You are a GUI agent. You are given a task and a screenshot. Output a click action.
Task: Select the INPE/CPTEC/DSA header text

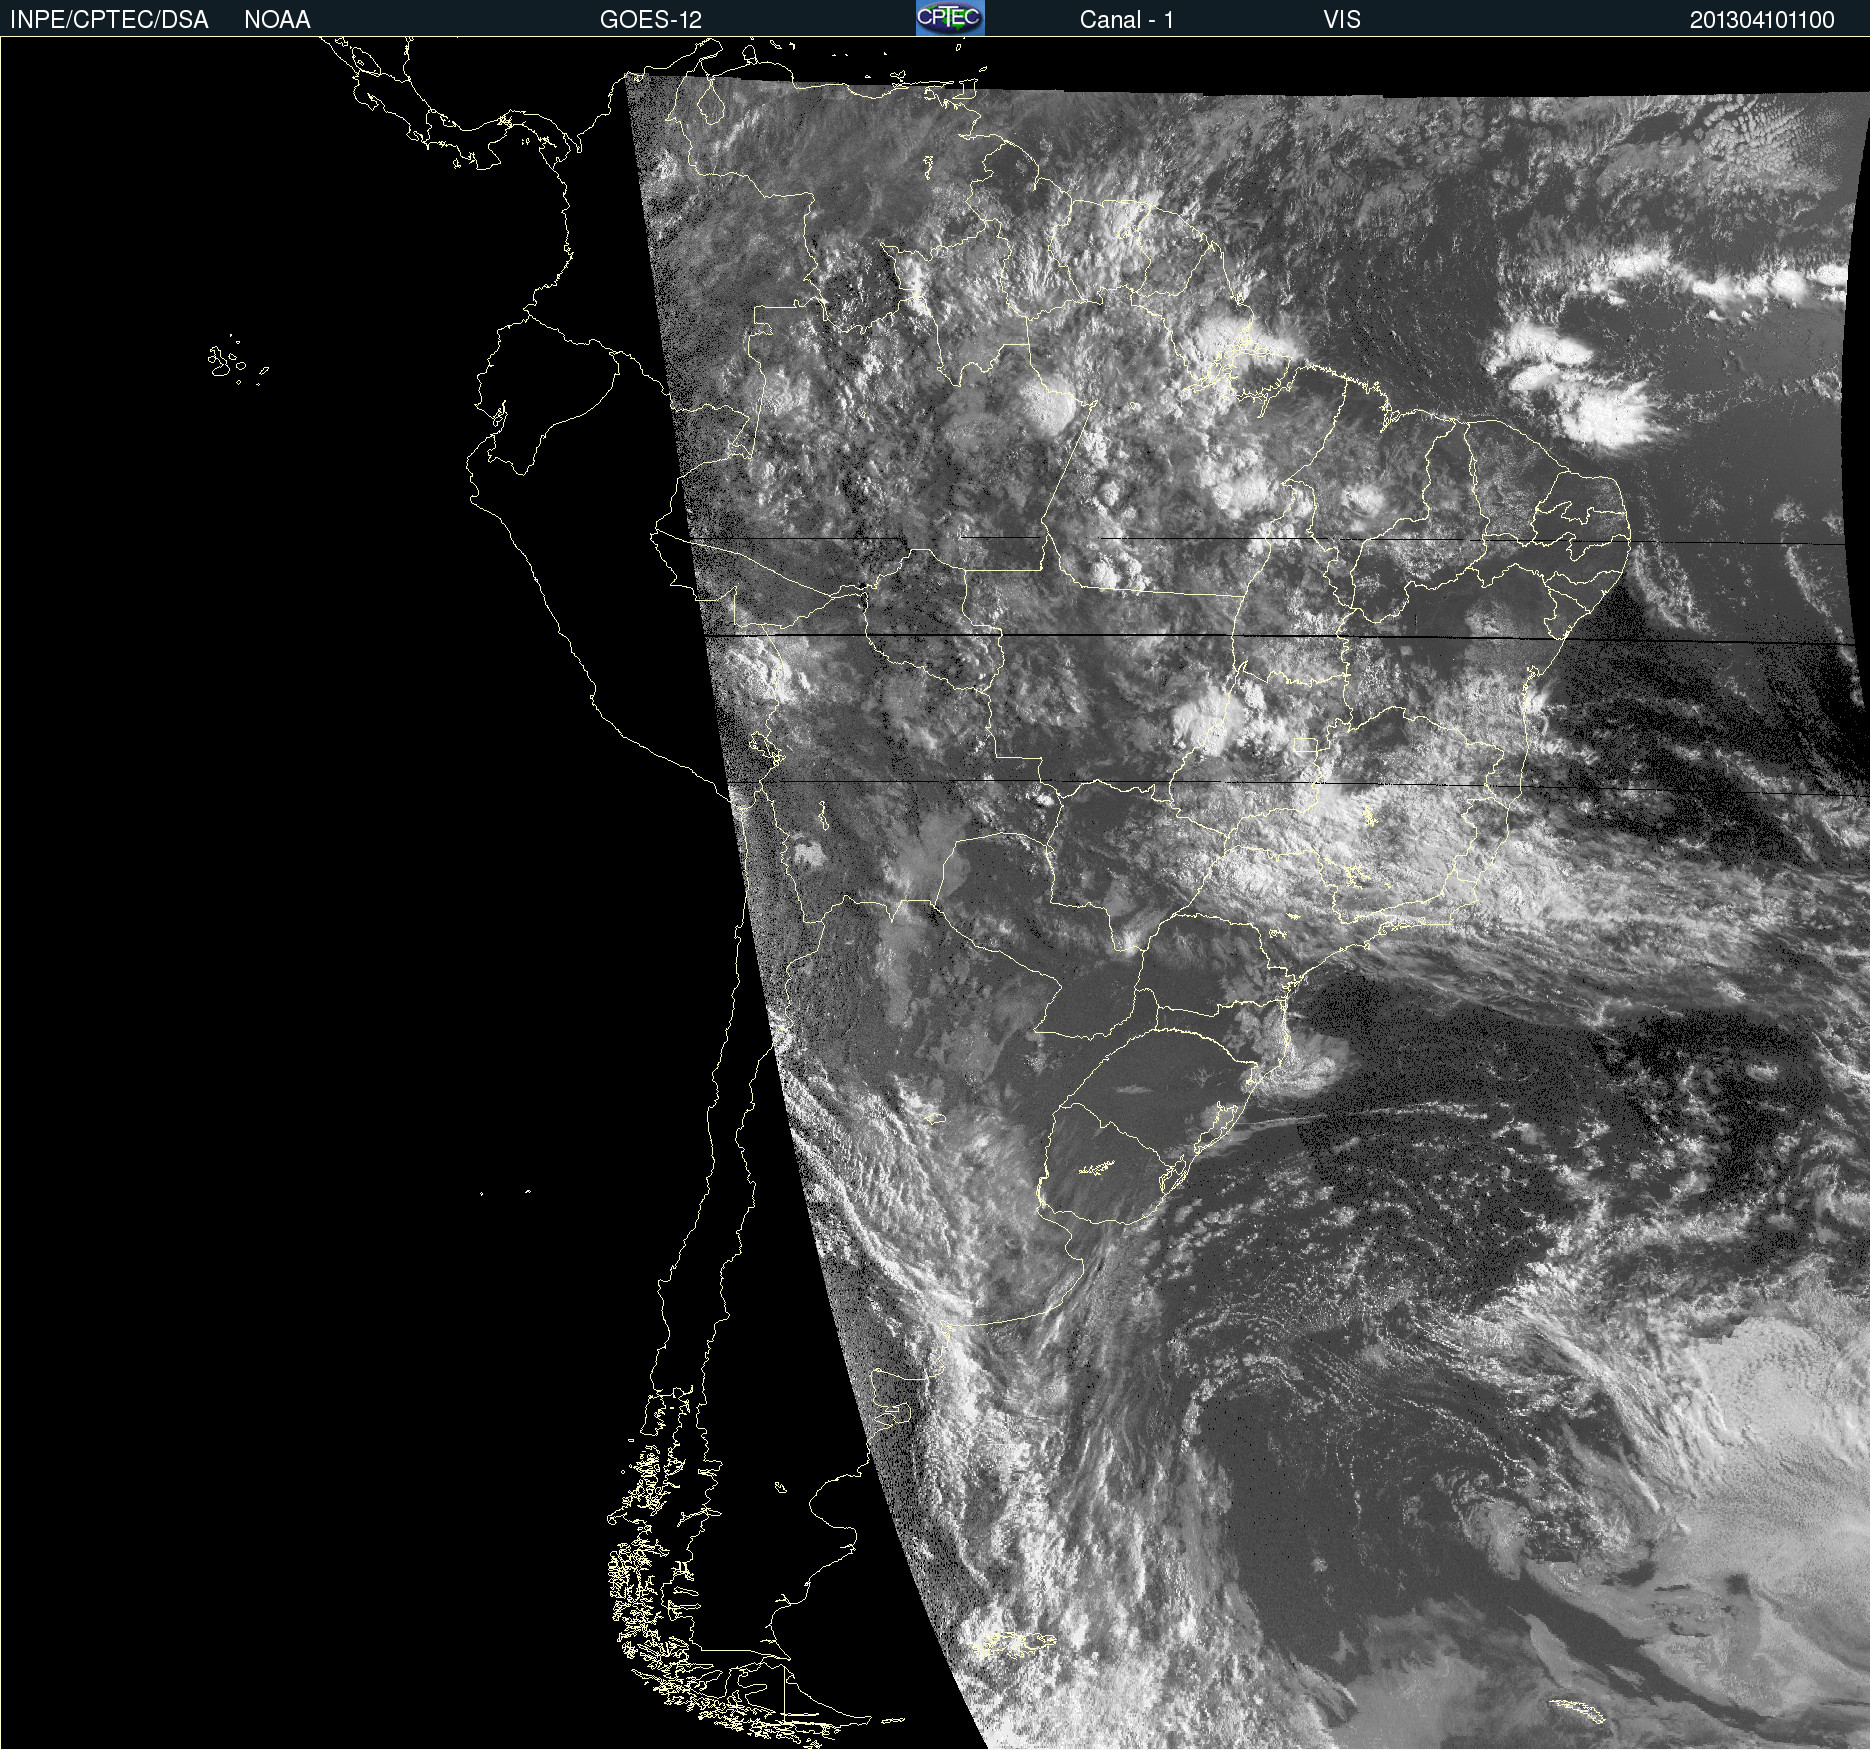[x=109, y=20]
